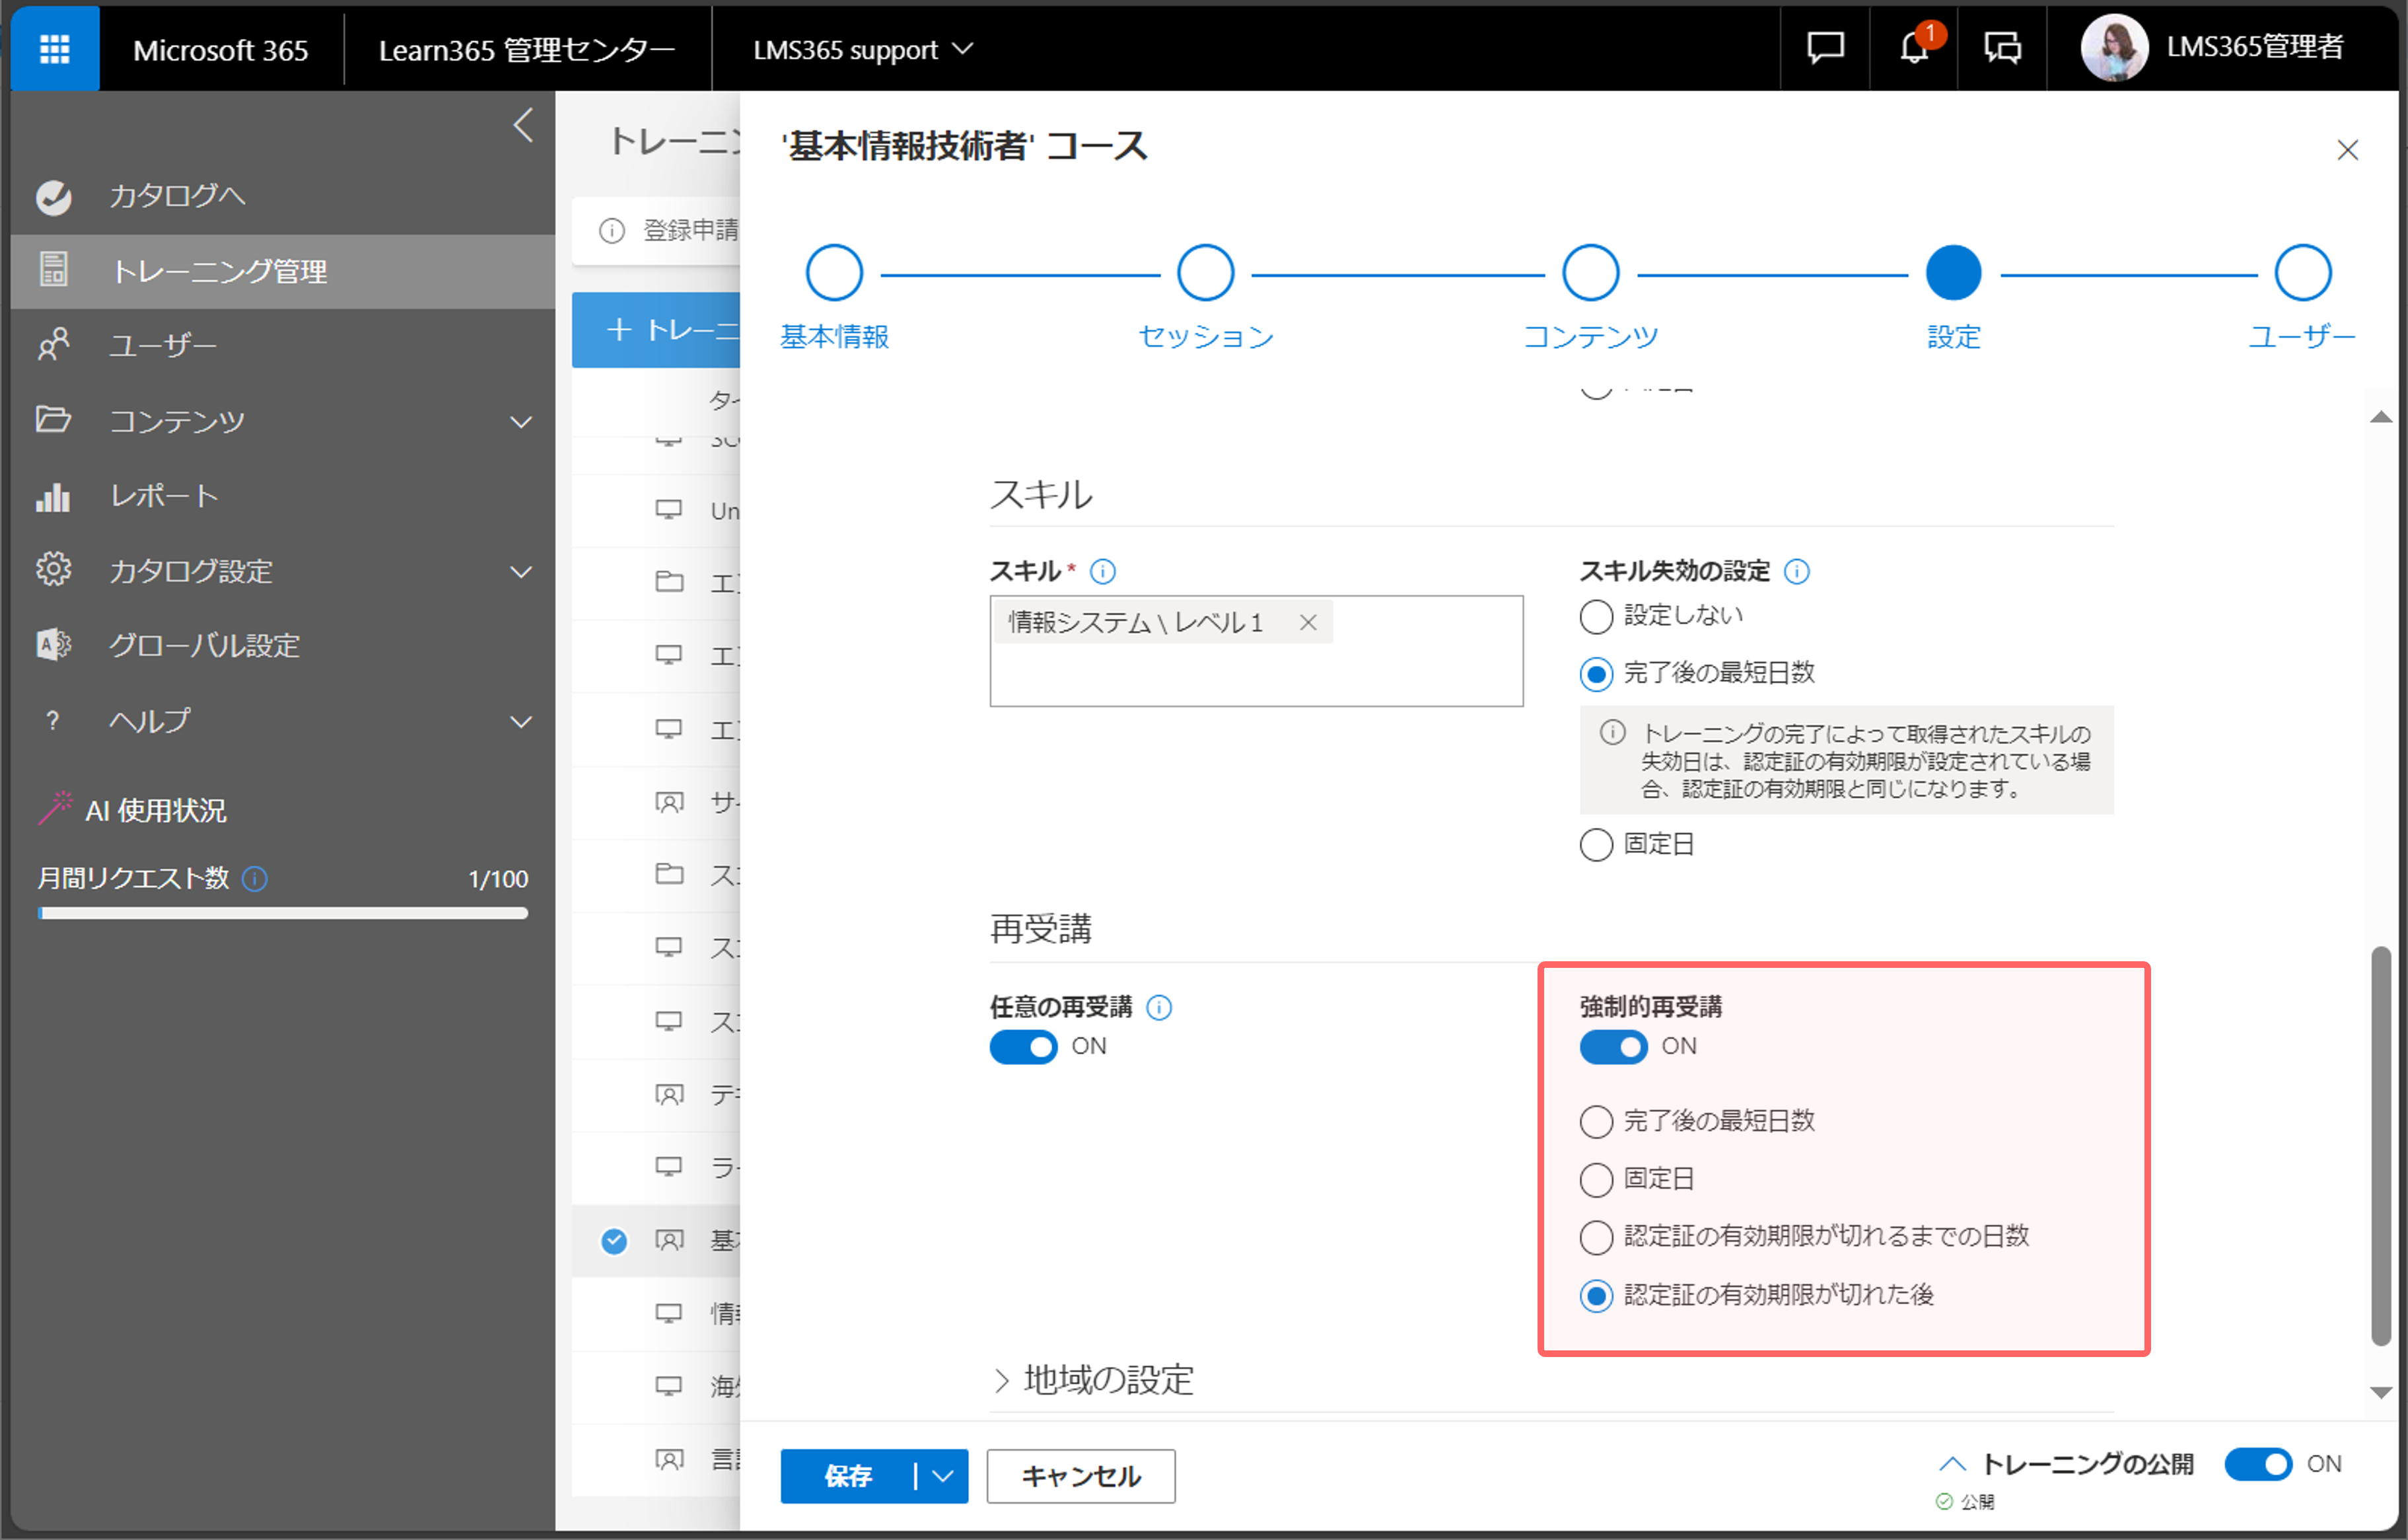
Task: Toggle 任意の再受講 switch off
Action: 1023,1047
